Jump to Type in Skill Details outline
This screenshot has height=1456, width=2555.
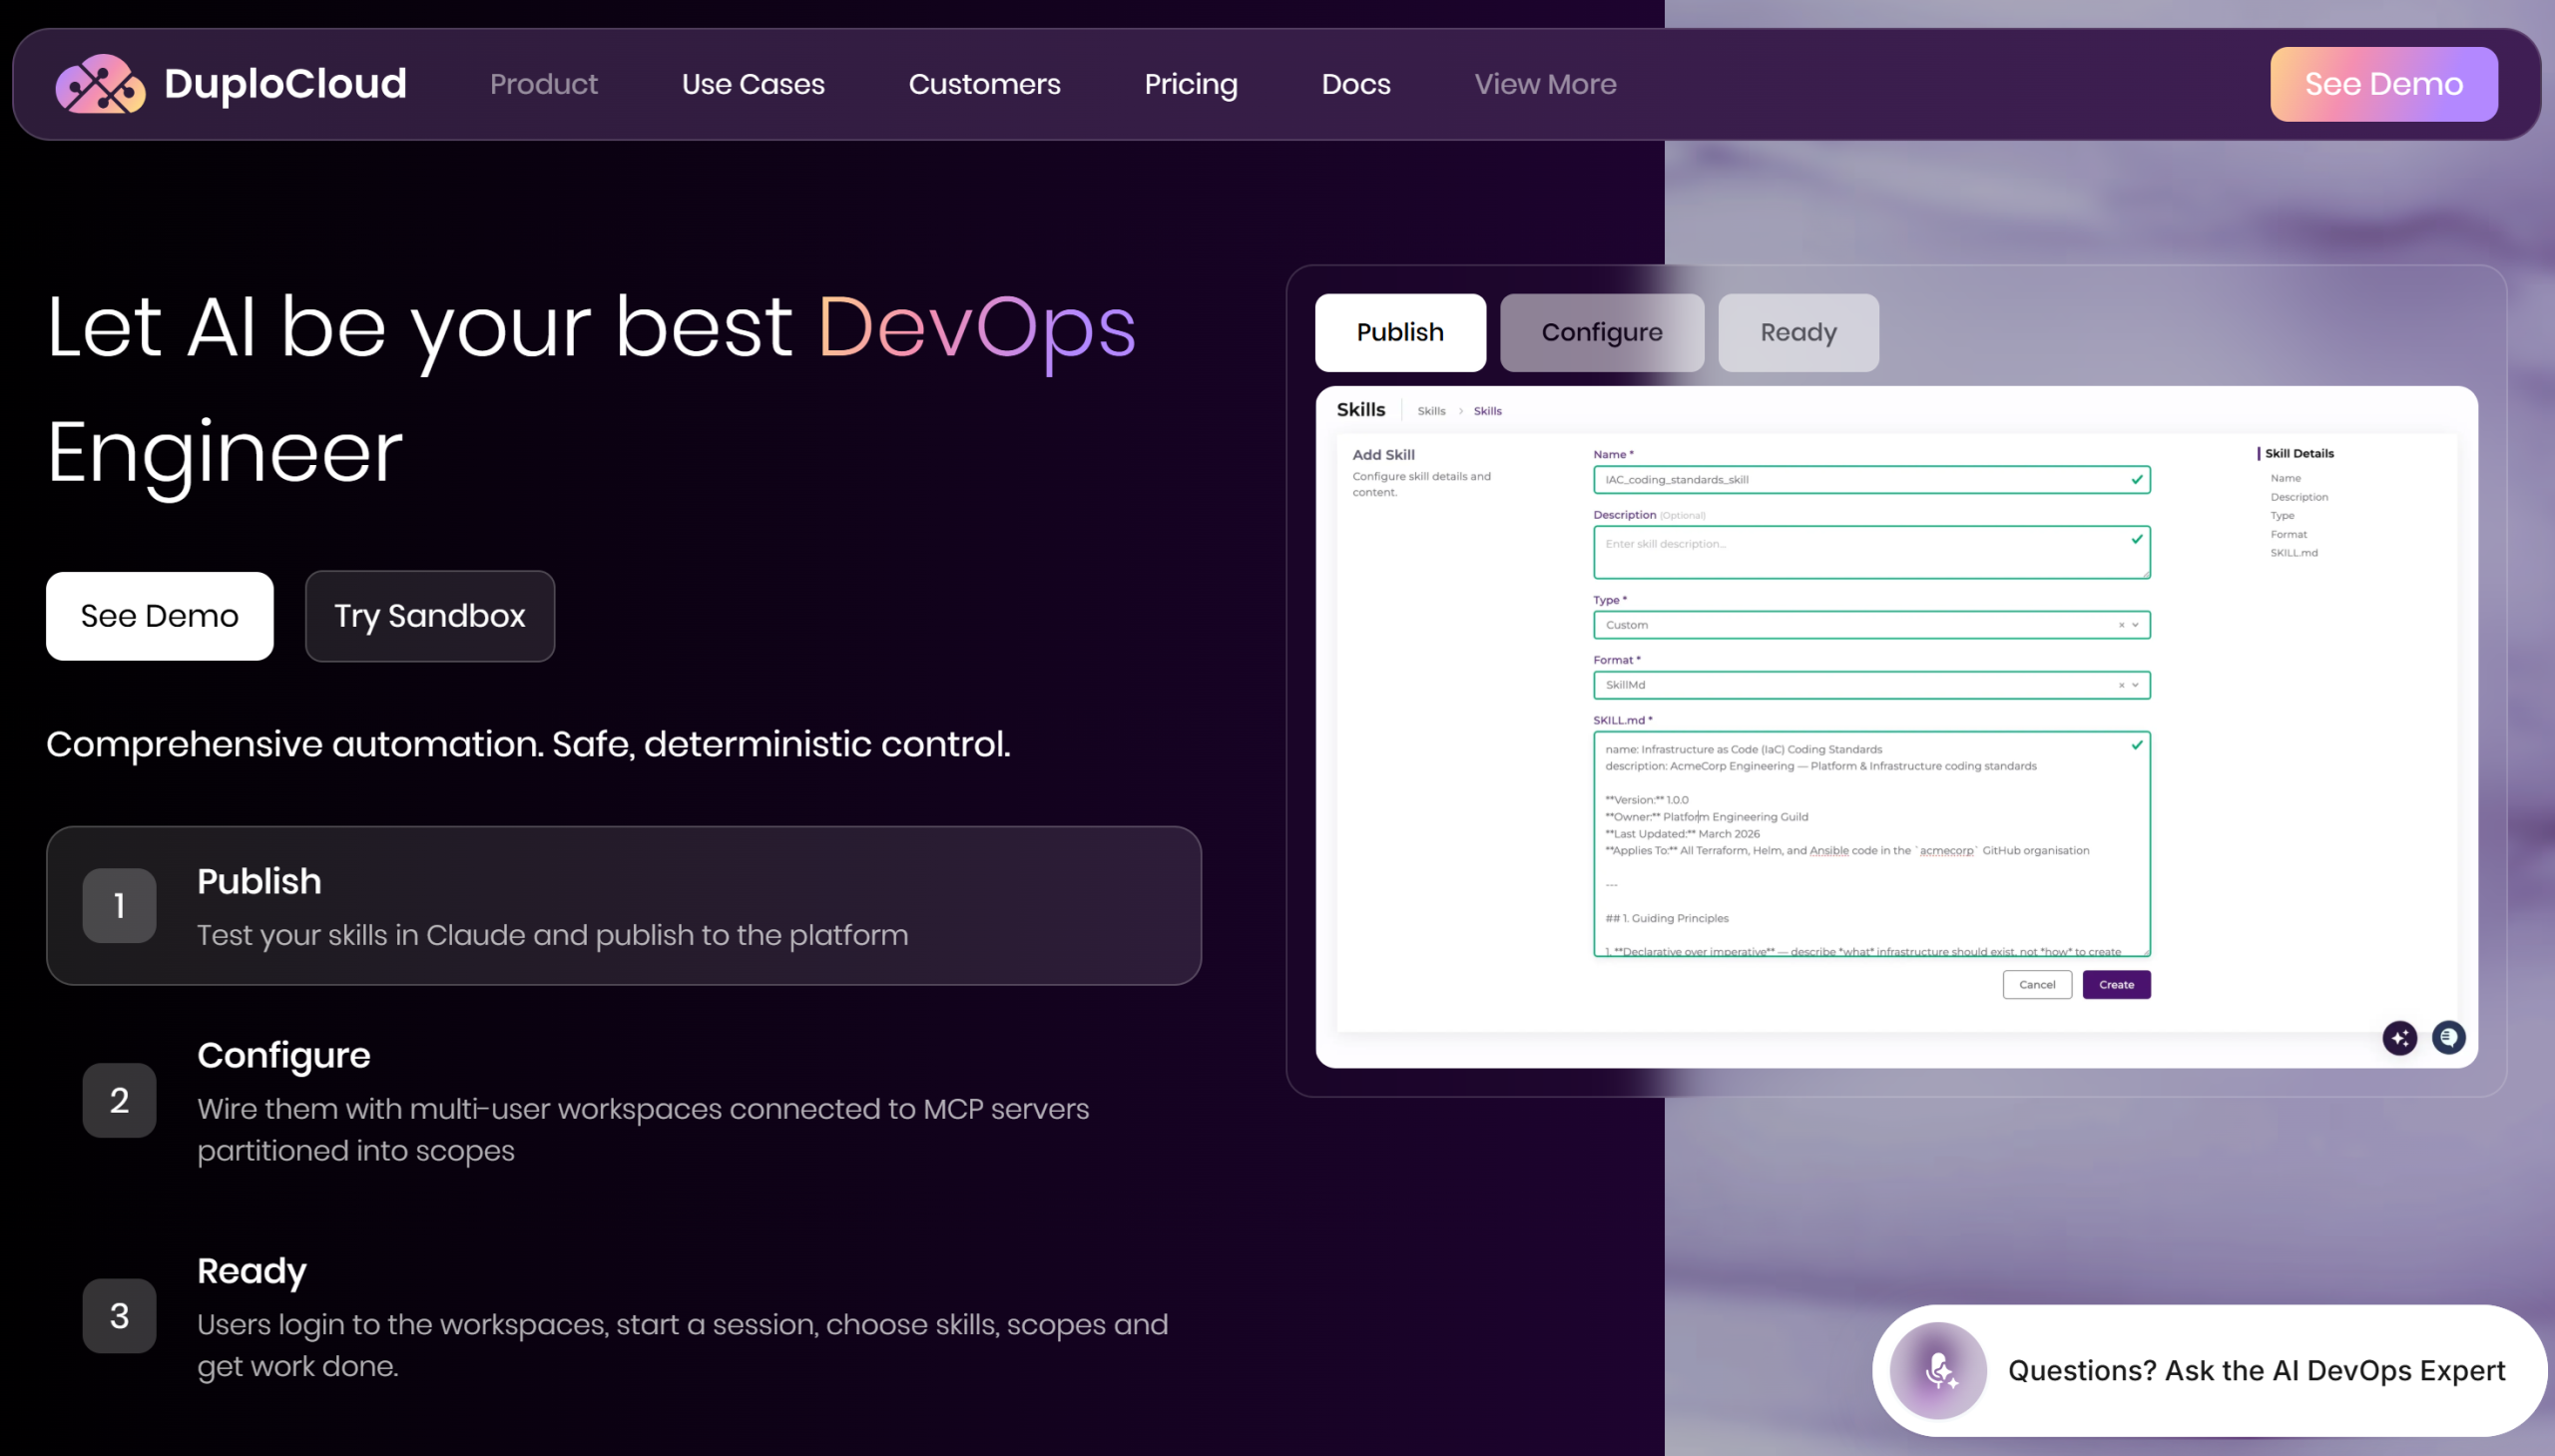pyautogui.click(x=2282, y=516)
